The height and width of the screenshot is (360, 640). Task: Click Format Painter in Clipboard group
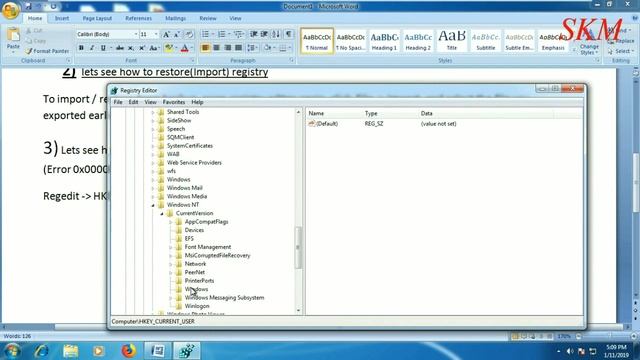click(47, 51)
